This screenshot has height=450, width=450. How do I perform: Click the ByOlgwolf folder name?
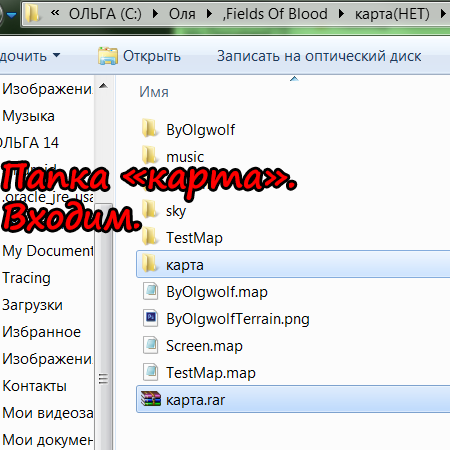point(201,130)
